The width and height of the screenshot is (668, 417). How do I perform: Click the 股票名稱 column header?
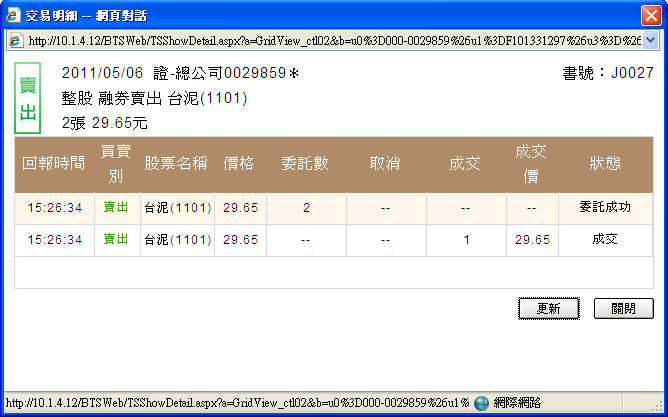coord(176,164)
